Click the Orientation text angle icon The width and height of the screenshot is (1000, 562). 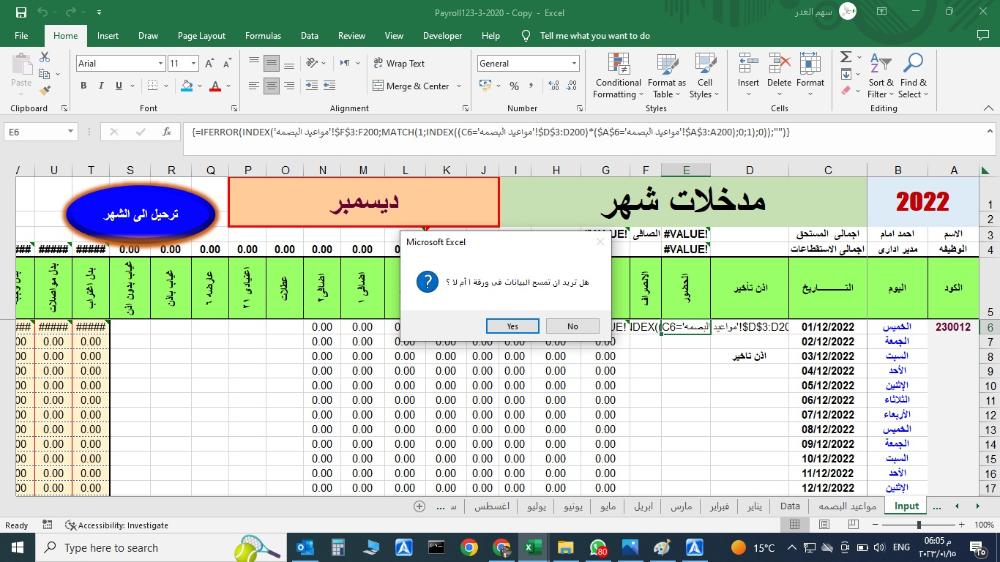312,63
